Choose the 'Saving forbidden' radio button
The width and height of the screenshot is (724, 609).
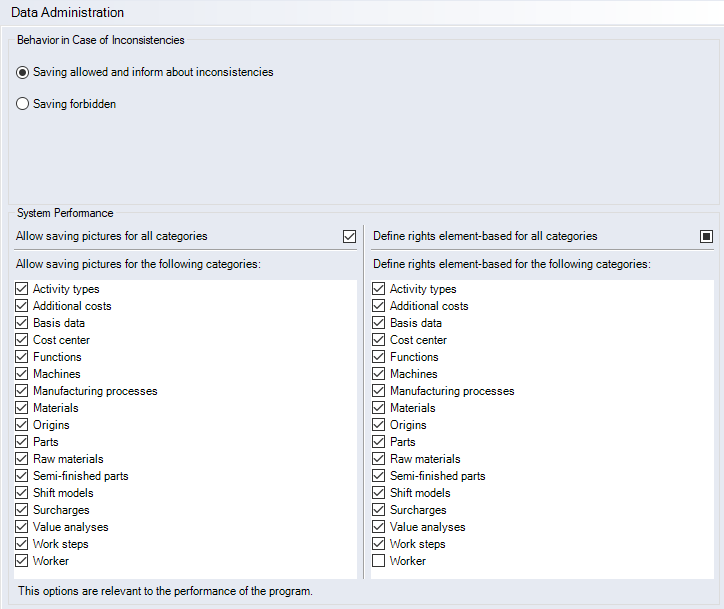23,104
